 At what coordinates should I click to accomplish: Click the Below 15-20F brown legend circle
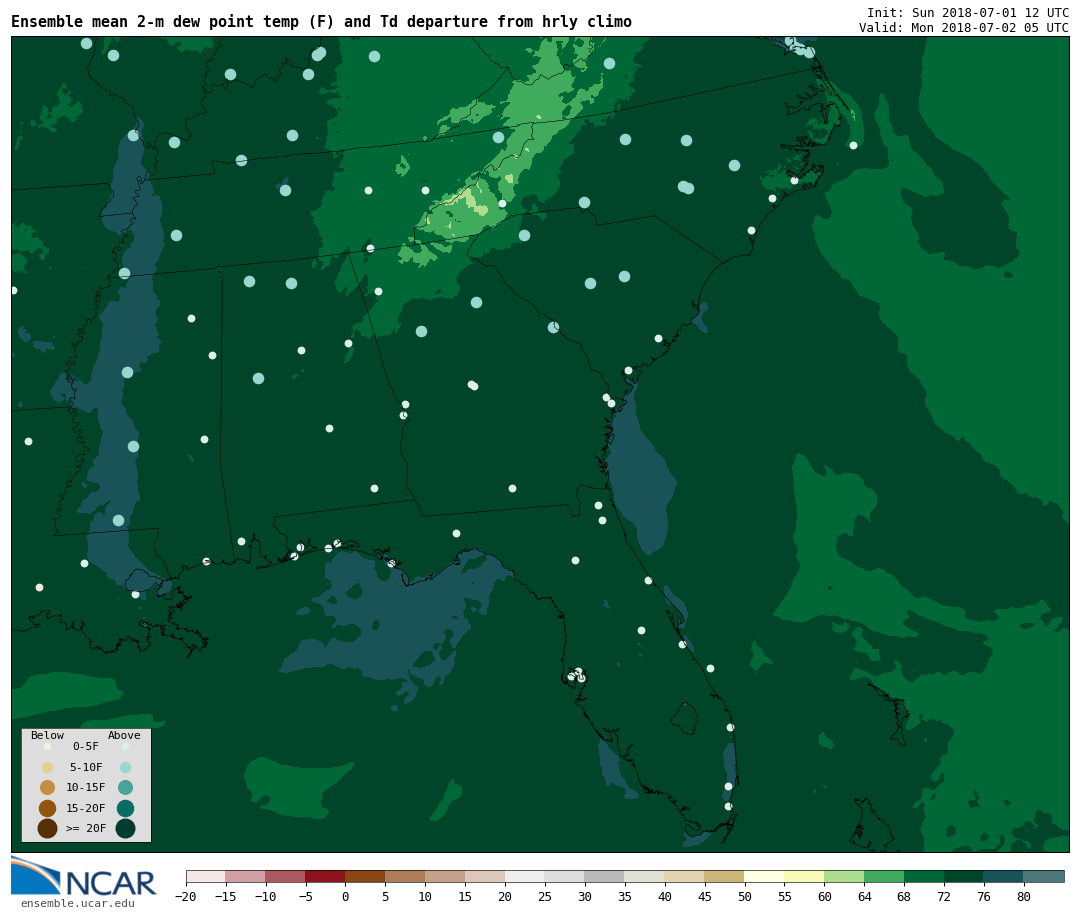48,808
